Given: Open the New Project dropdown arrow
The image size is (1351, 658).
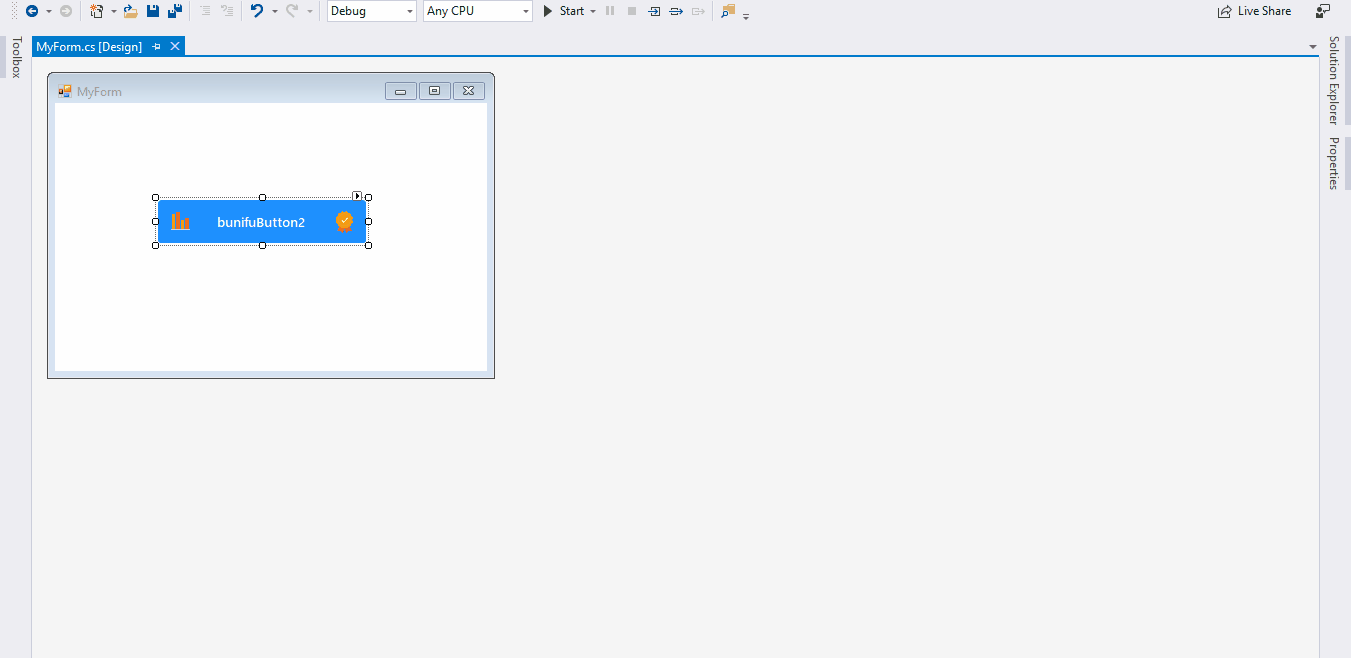Looking at the screenshot, I should click(x=113, y=11).
